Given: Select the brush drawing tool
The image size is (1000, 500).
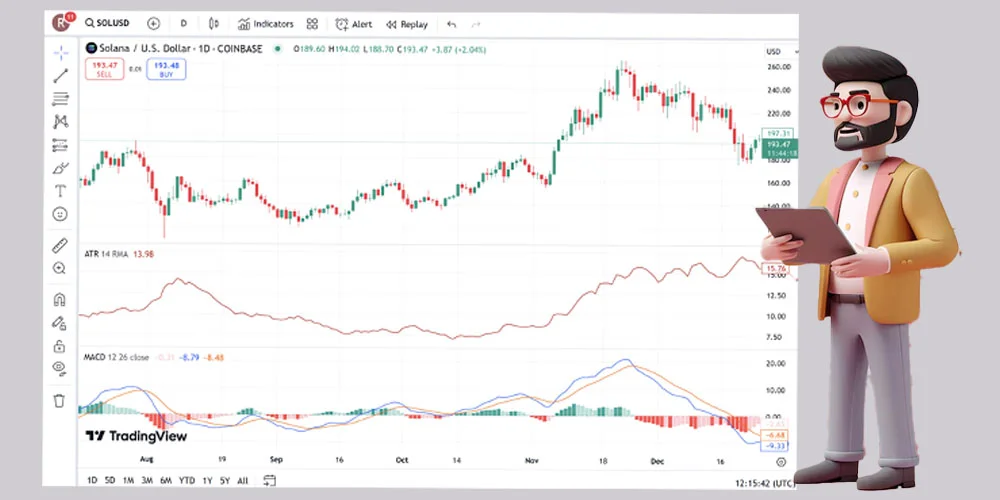Looking at the screenshot, I should click(x=61, y=168).
